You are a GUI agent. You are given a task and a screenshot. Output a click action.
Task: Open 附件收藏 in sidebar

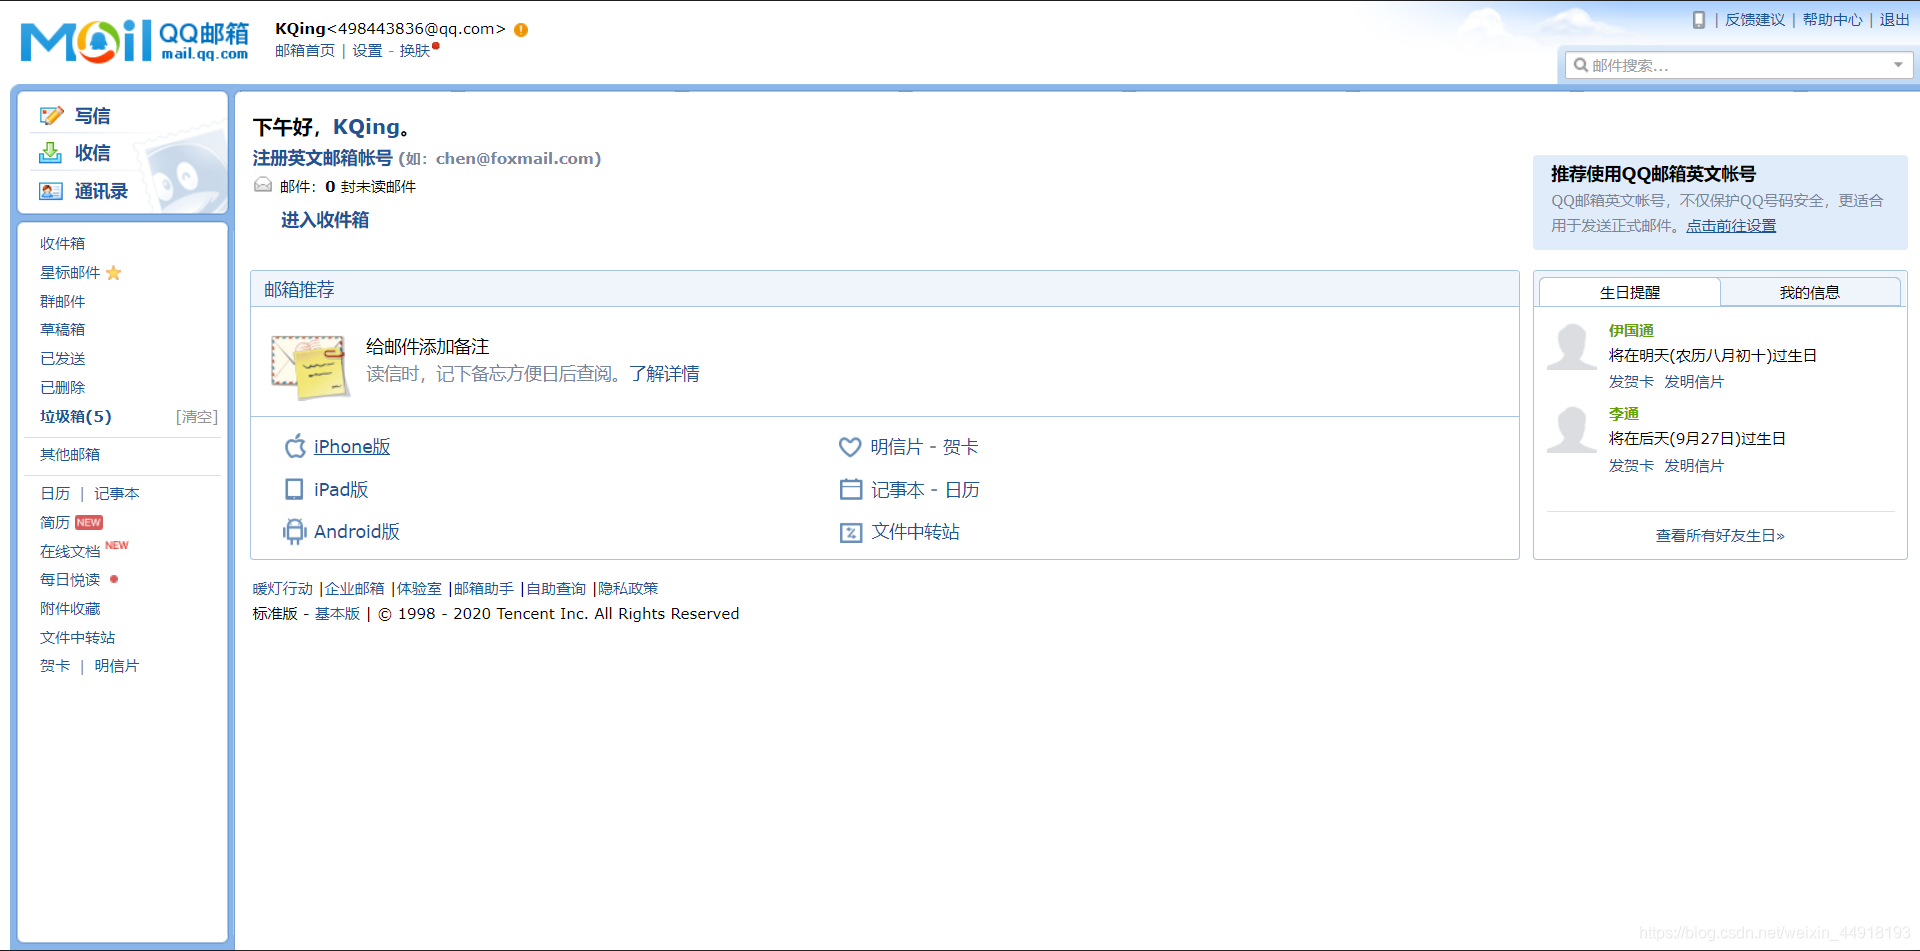(70, 608)
